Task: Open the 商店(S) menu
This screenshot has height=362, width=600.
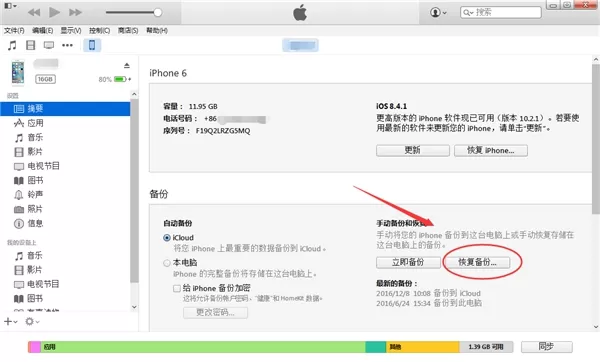Action: [x=128, y=31]
